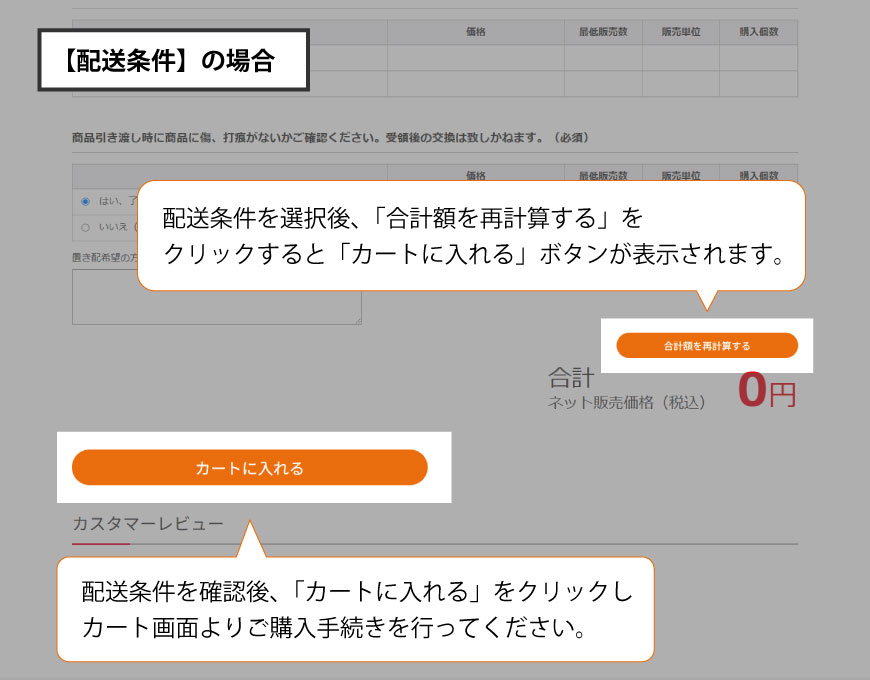This screenshot has height=680, width=870.
Task: Open the カスタマーレビュー tab
Action: (148, 524)
